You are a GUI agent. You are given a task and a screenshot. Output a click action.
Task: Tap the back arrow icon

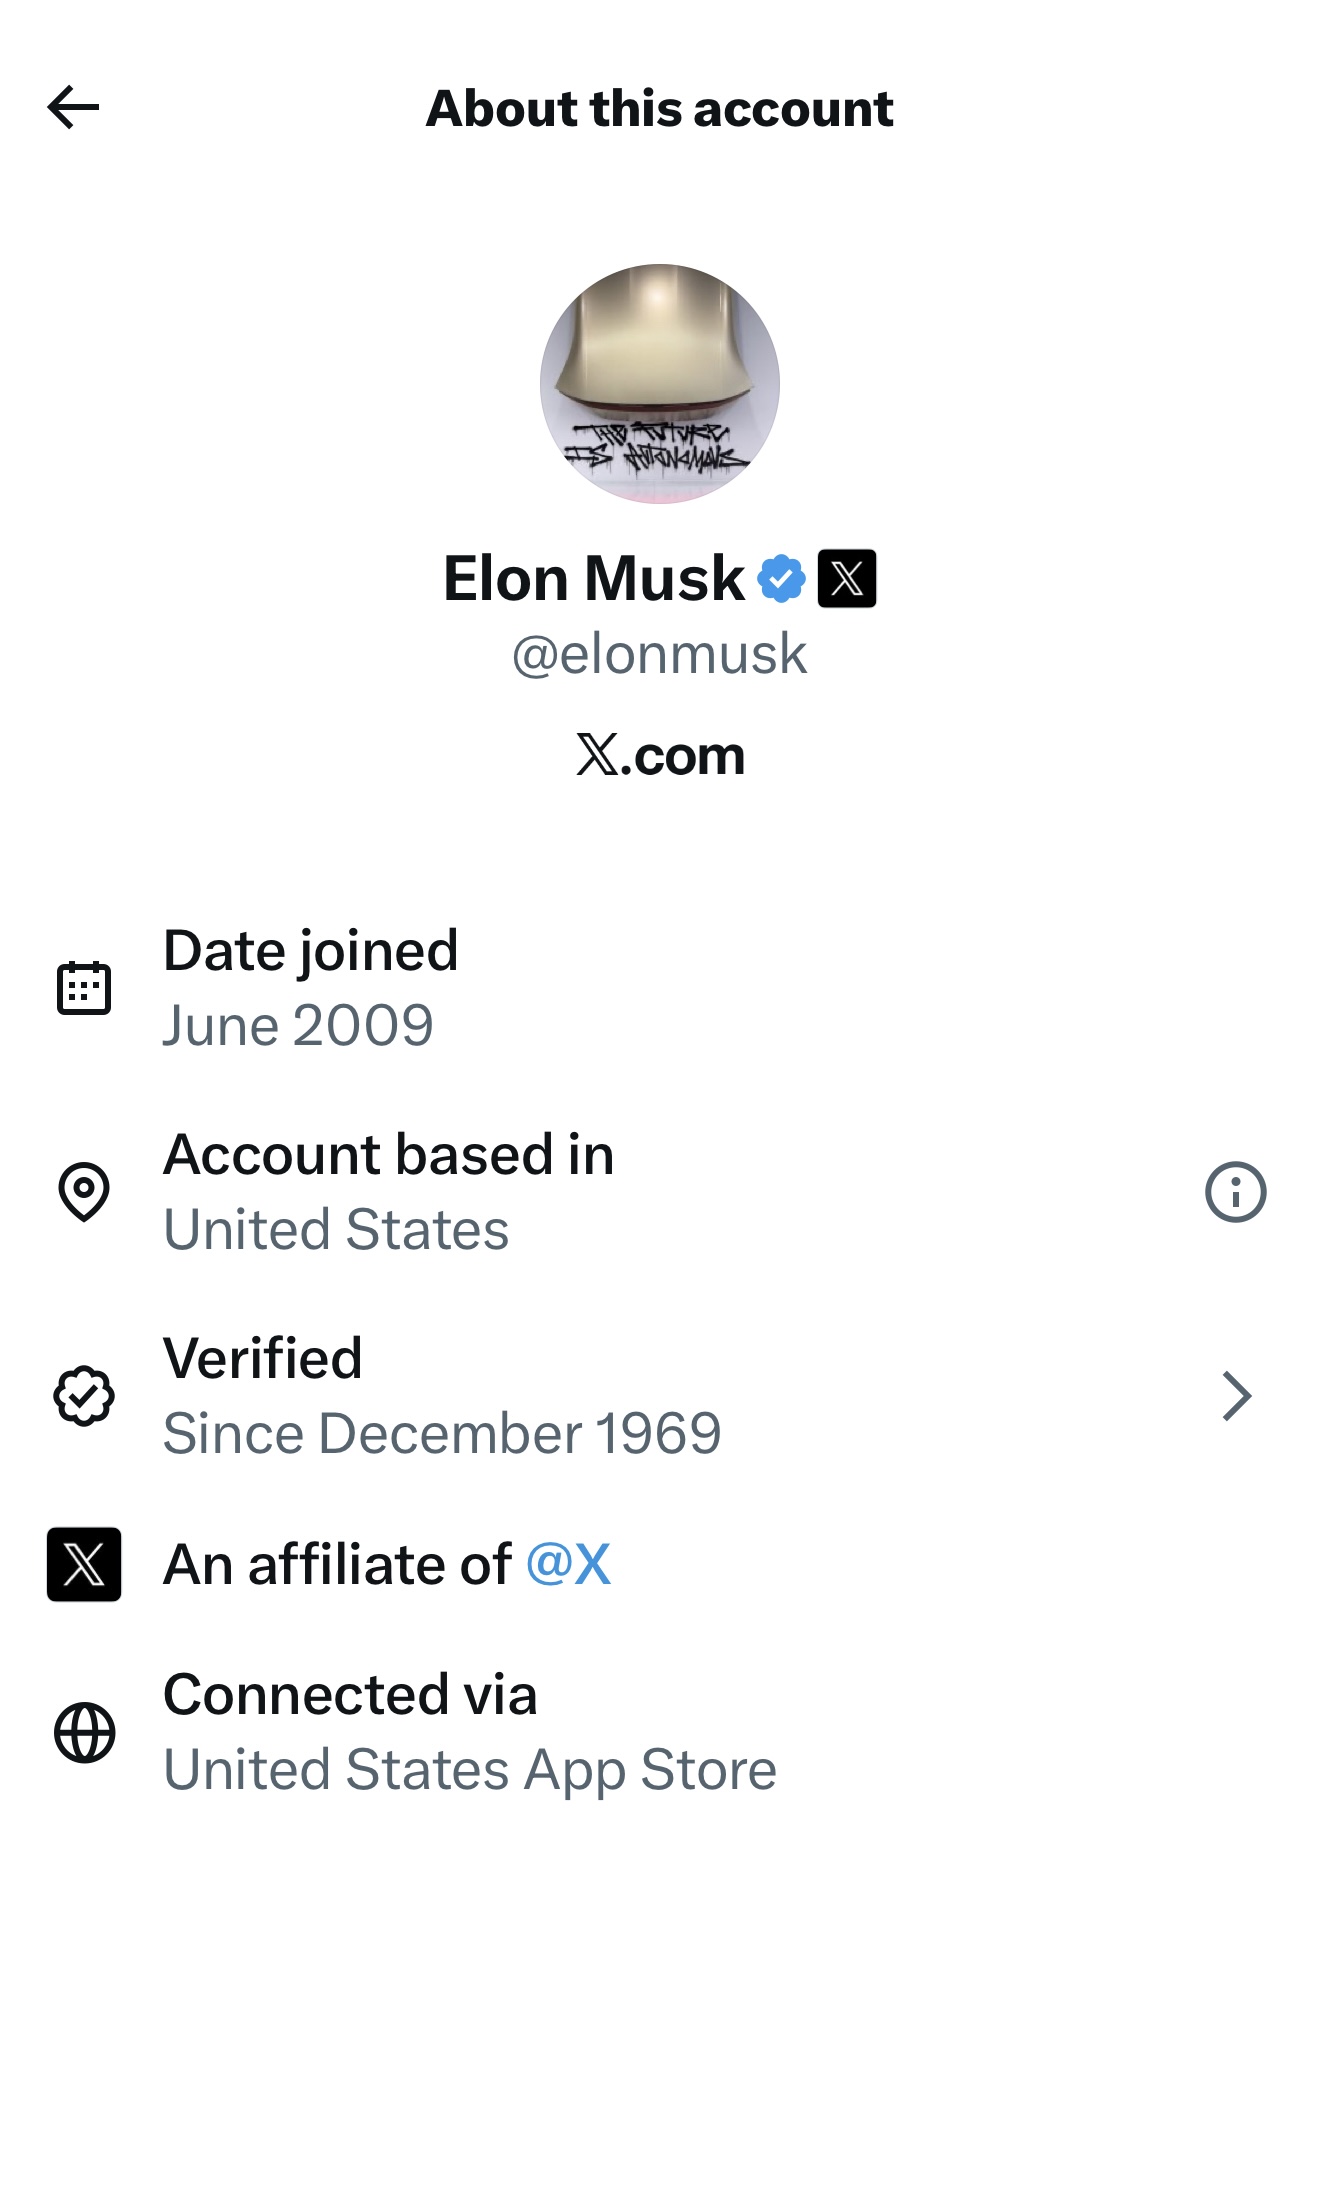tap(74, 108)
